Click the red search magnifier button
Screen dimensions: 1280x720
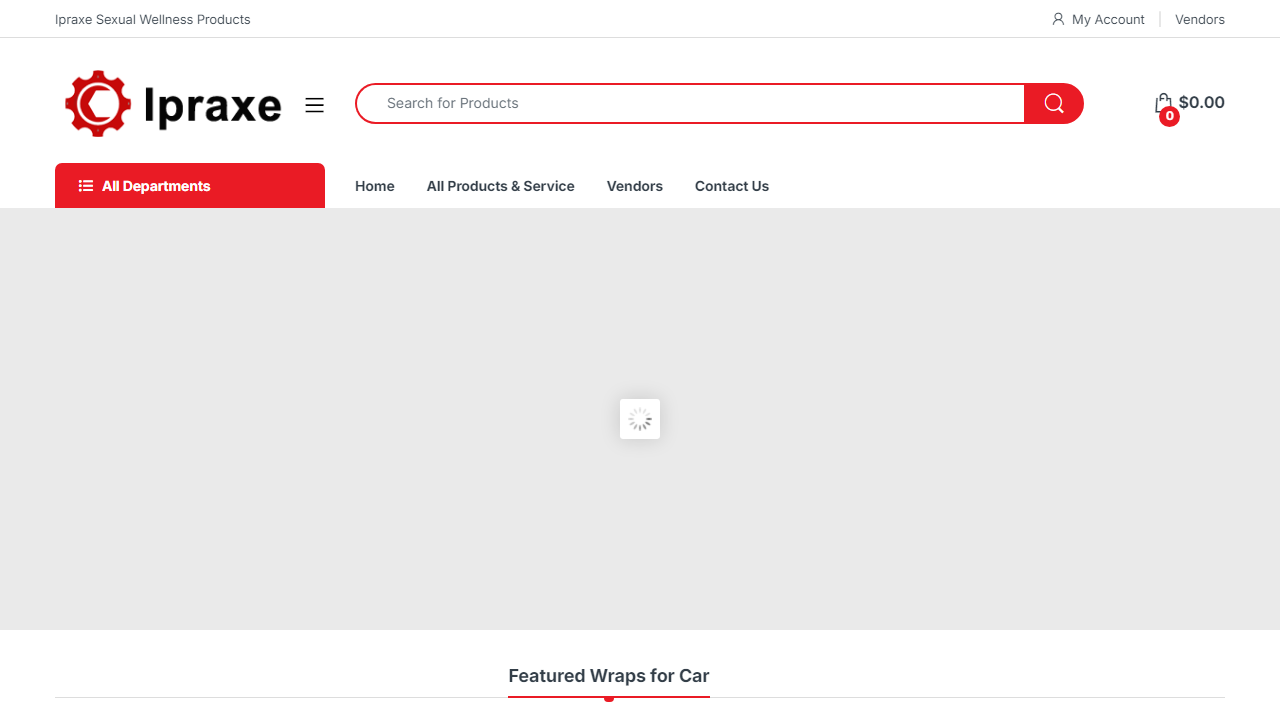click(x=1054, y=104)
